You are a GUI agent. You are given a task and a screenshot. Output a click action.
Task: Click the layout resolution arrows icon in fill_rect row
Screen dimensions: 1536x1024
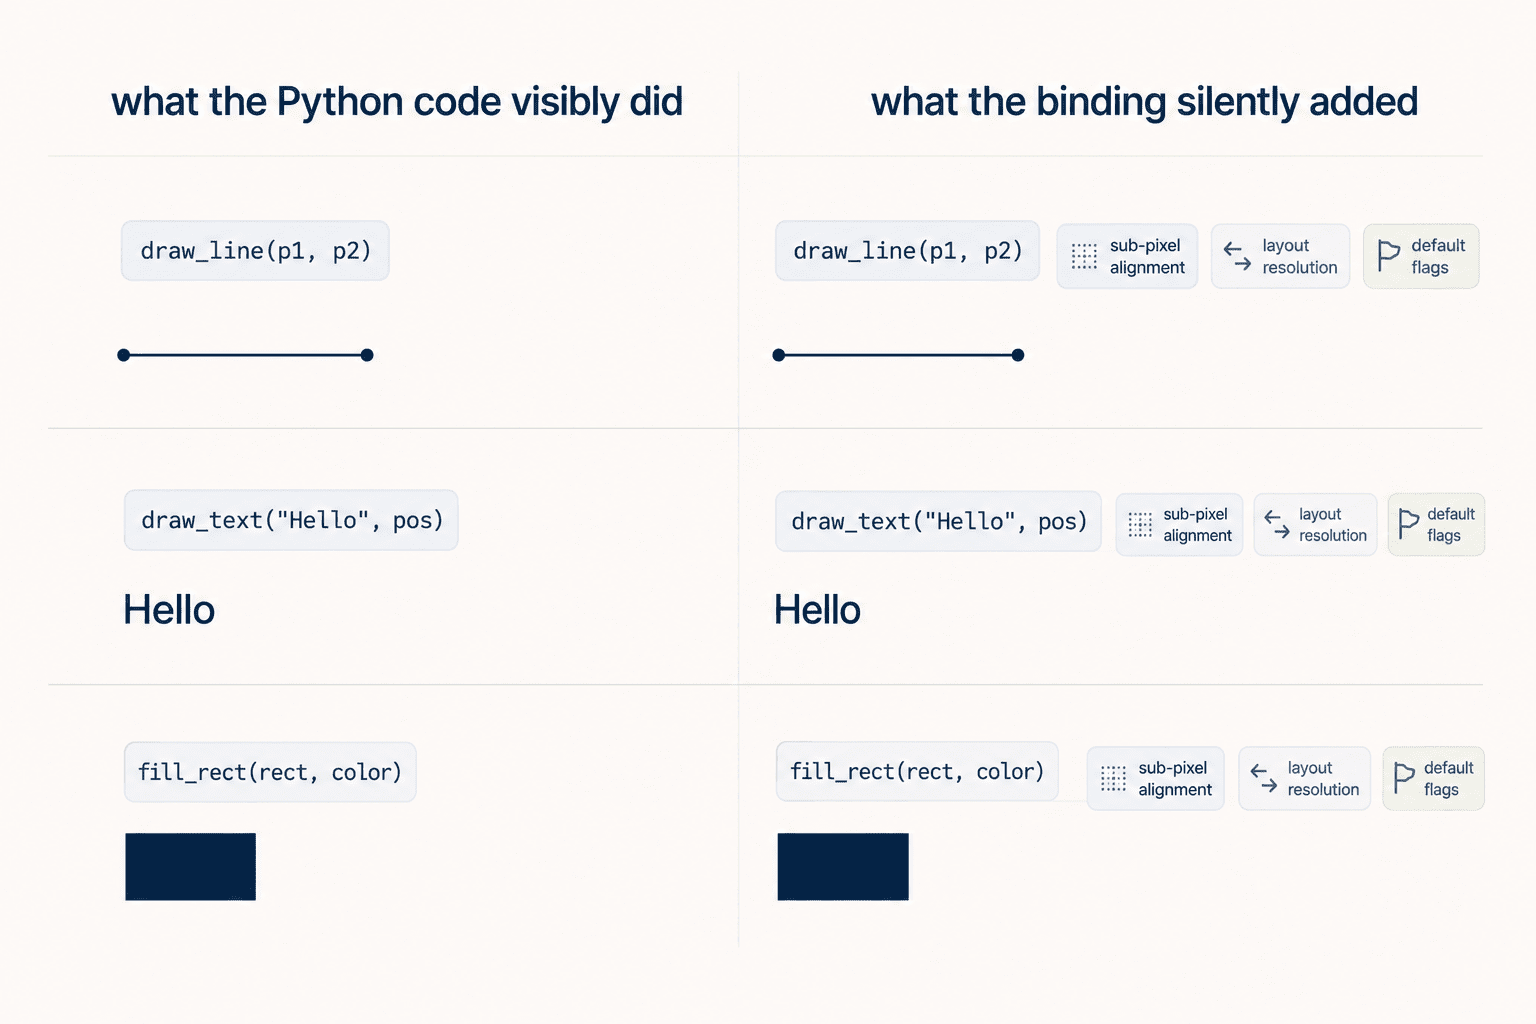point(1264,778)
